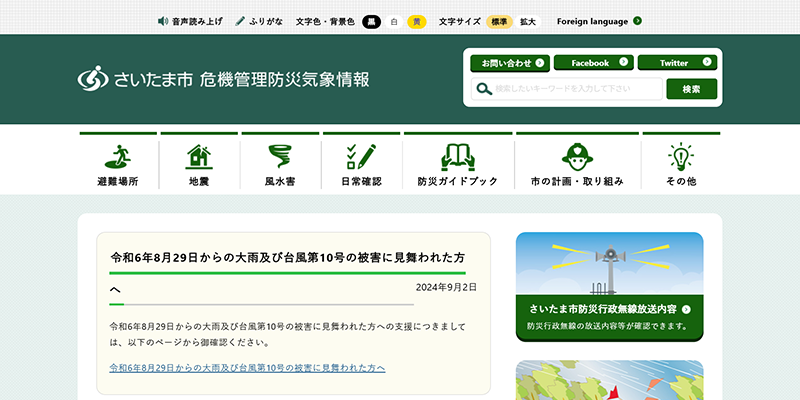Set text size to 標準
The height and width of the screenshot is (400, 800).
[499, 21]
